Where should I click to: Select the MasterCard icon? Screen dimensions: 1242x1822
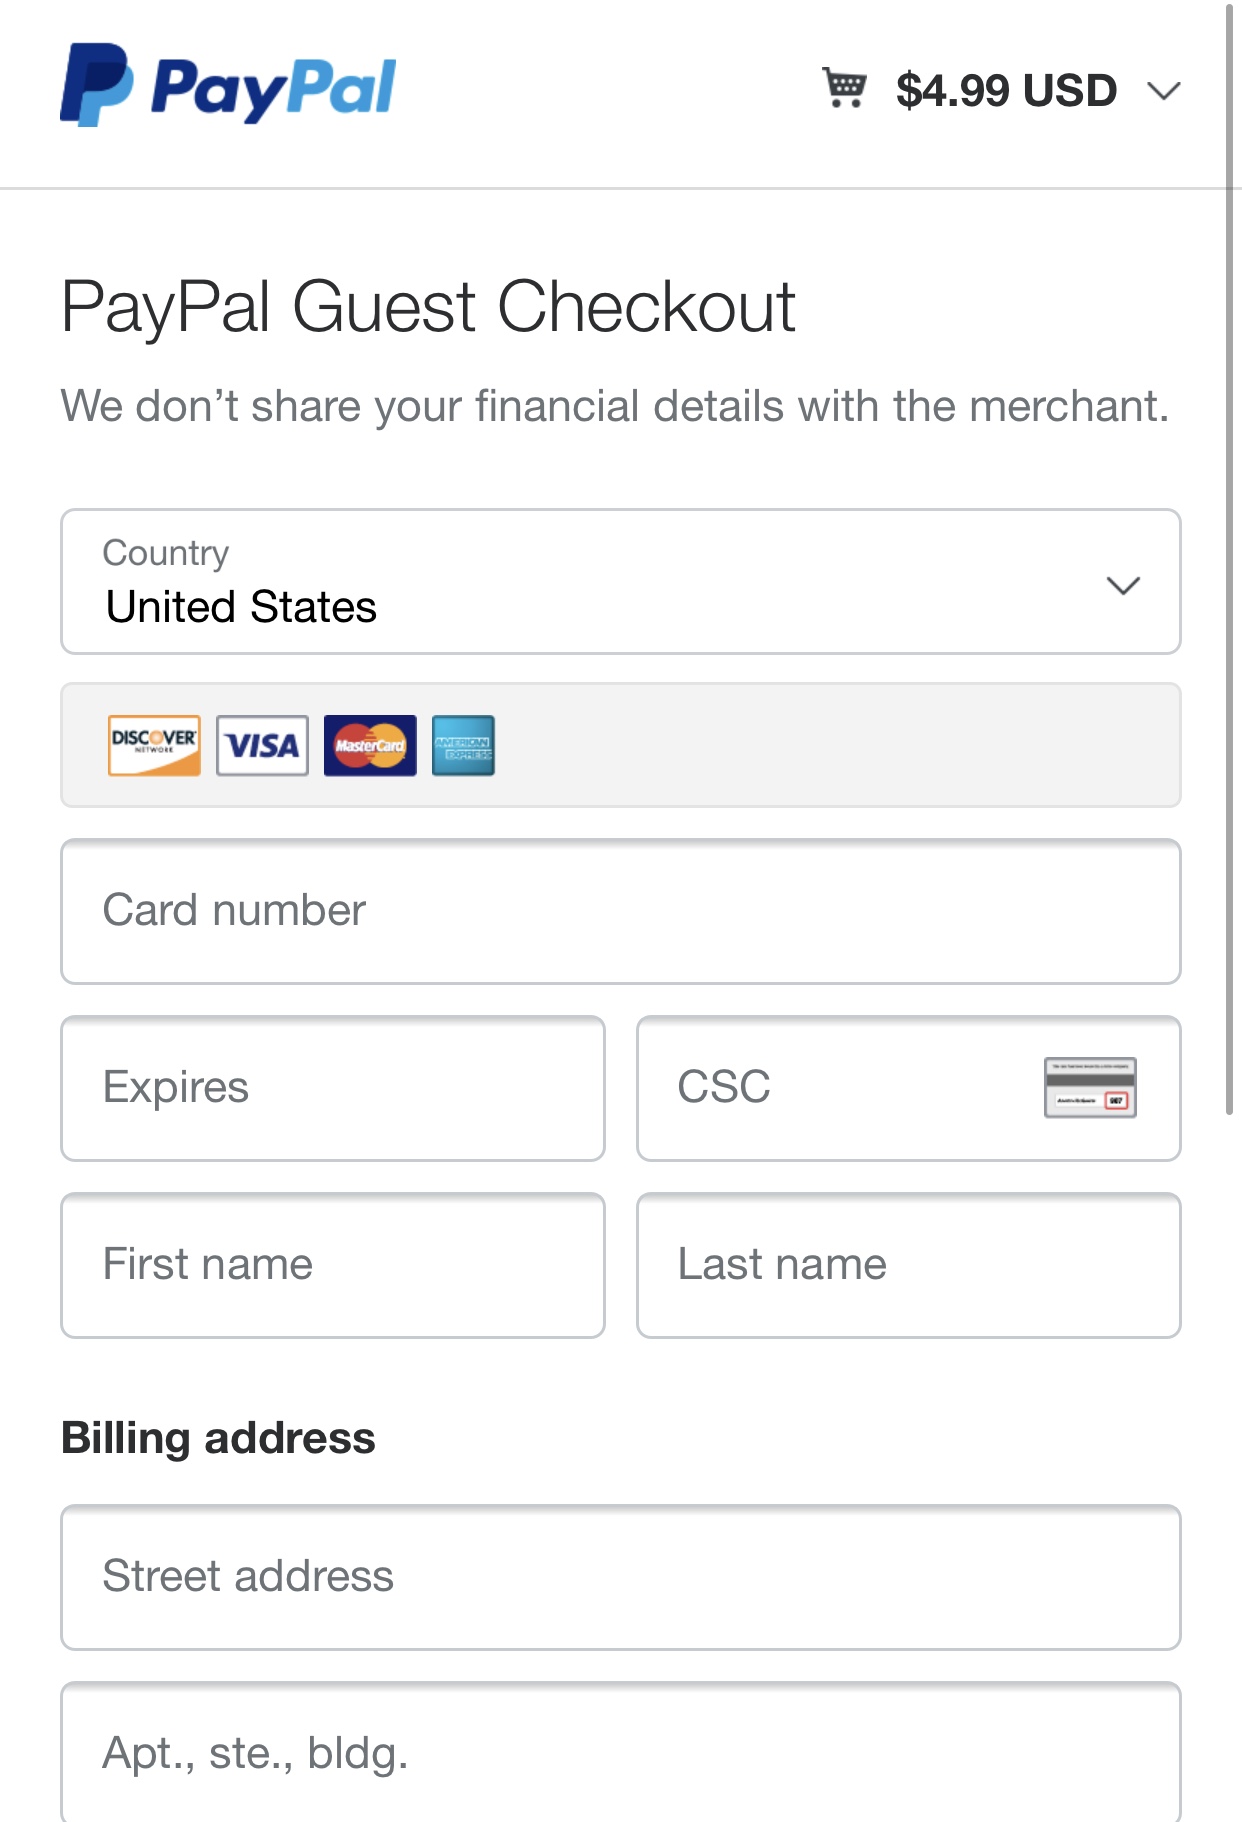tap(370, 745)
